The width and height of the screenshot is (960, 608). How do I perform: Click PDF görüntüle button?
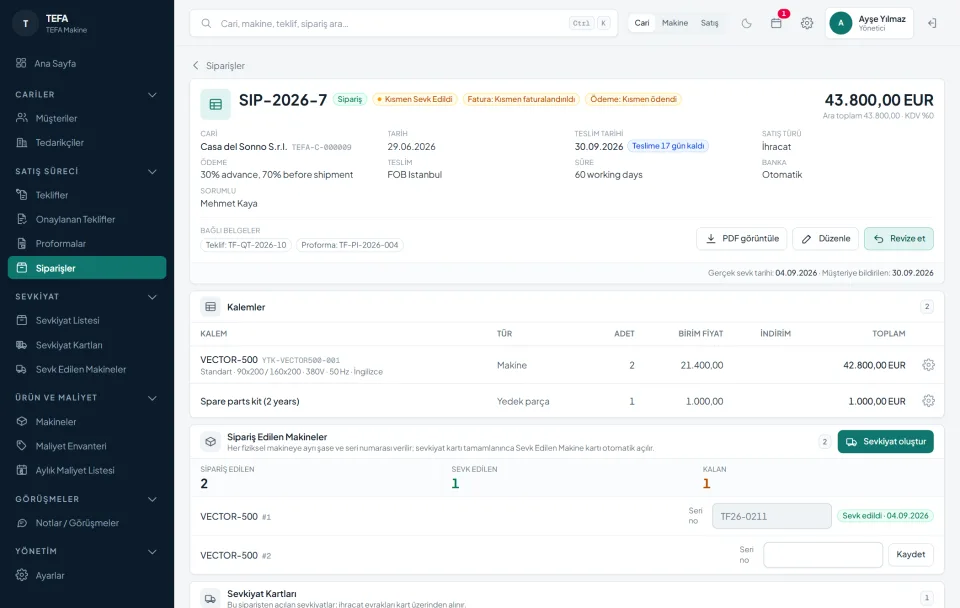point(742,239)
